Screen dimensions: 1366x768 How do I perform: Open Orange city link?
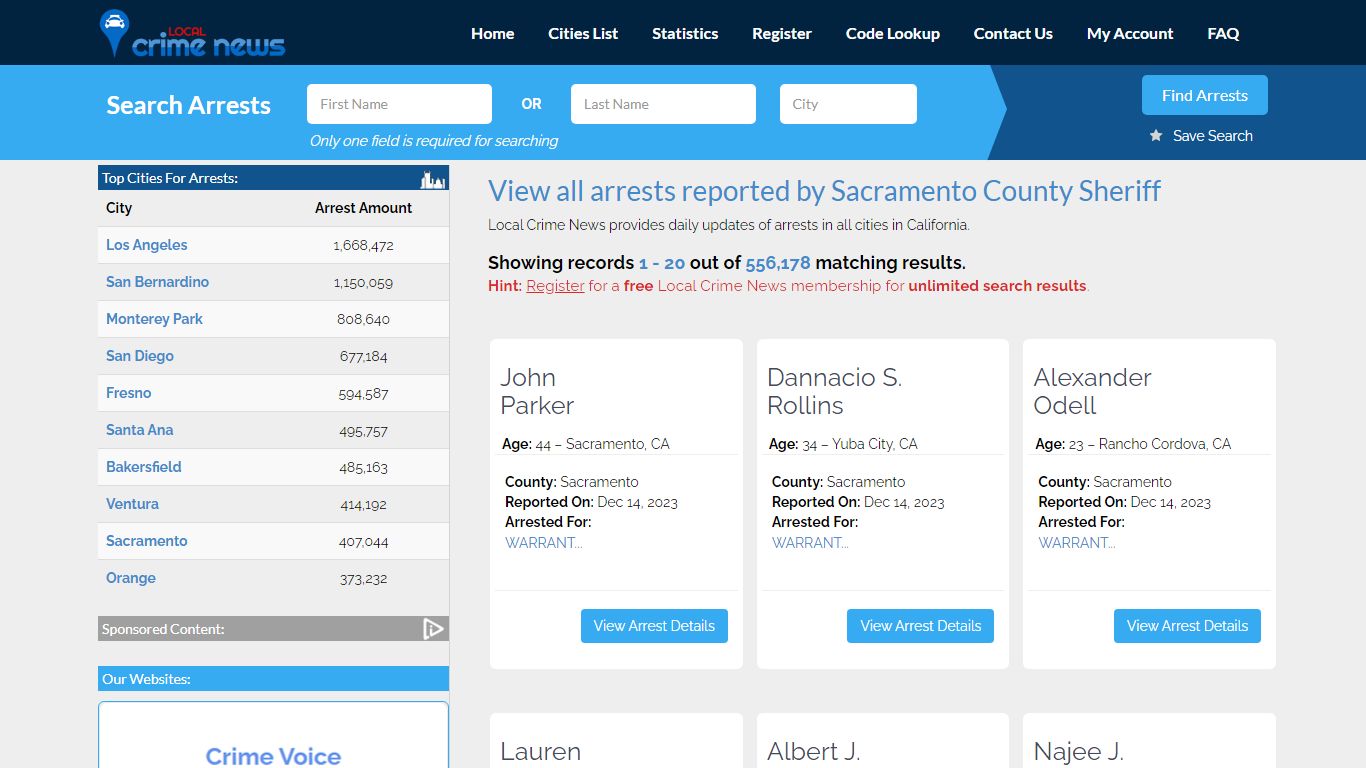pyautogui.click(x=131, y=578)
